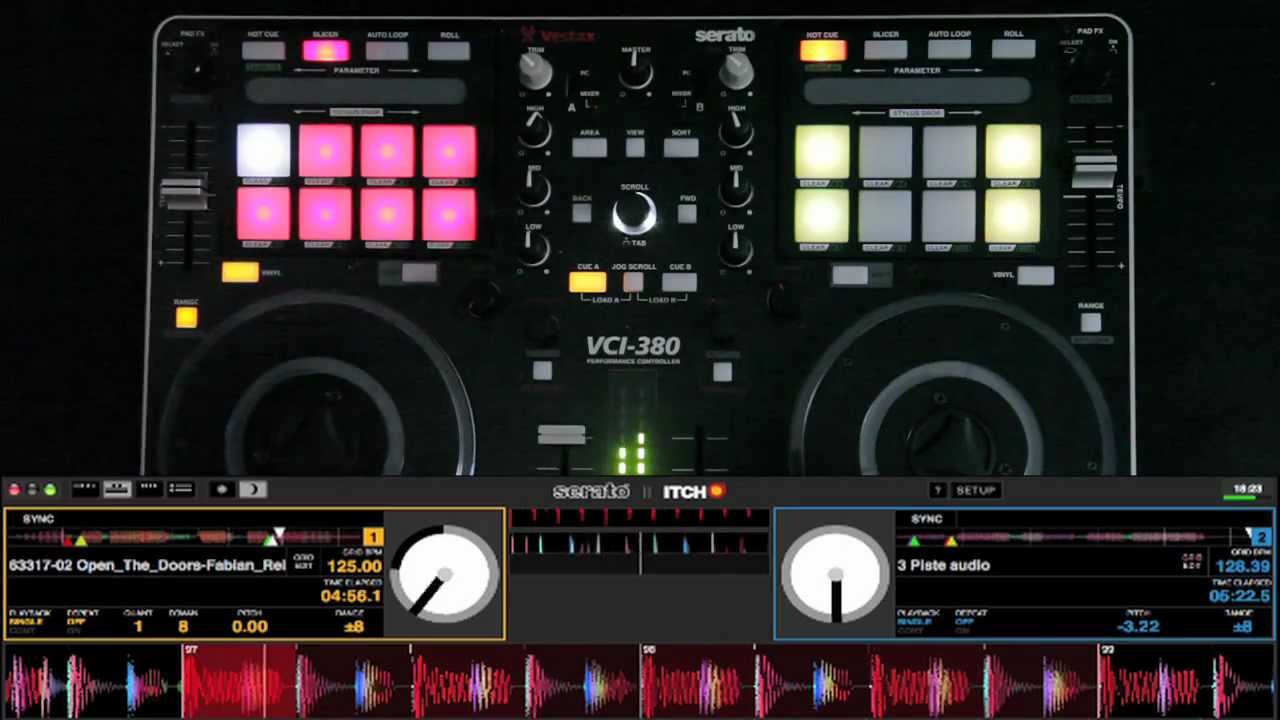Select AUTO LOOP mode on deck B
This screenshot has height=720, width=1280.
[949, 49]
